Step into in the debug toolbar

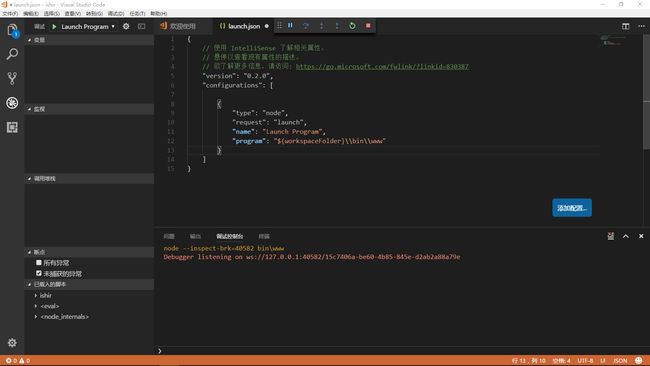[321, 25]
